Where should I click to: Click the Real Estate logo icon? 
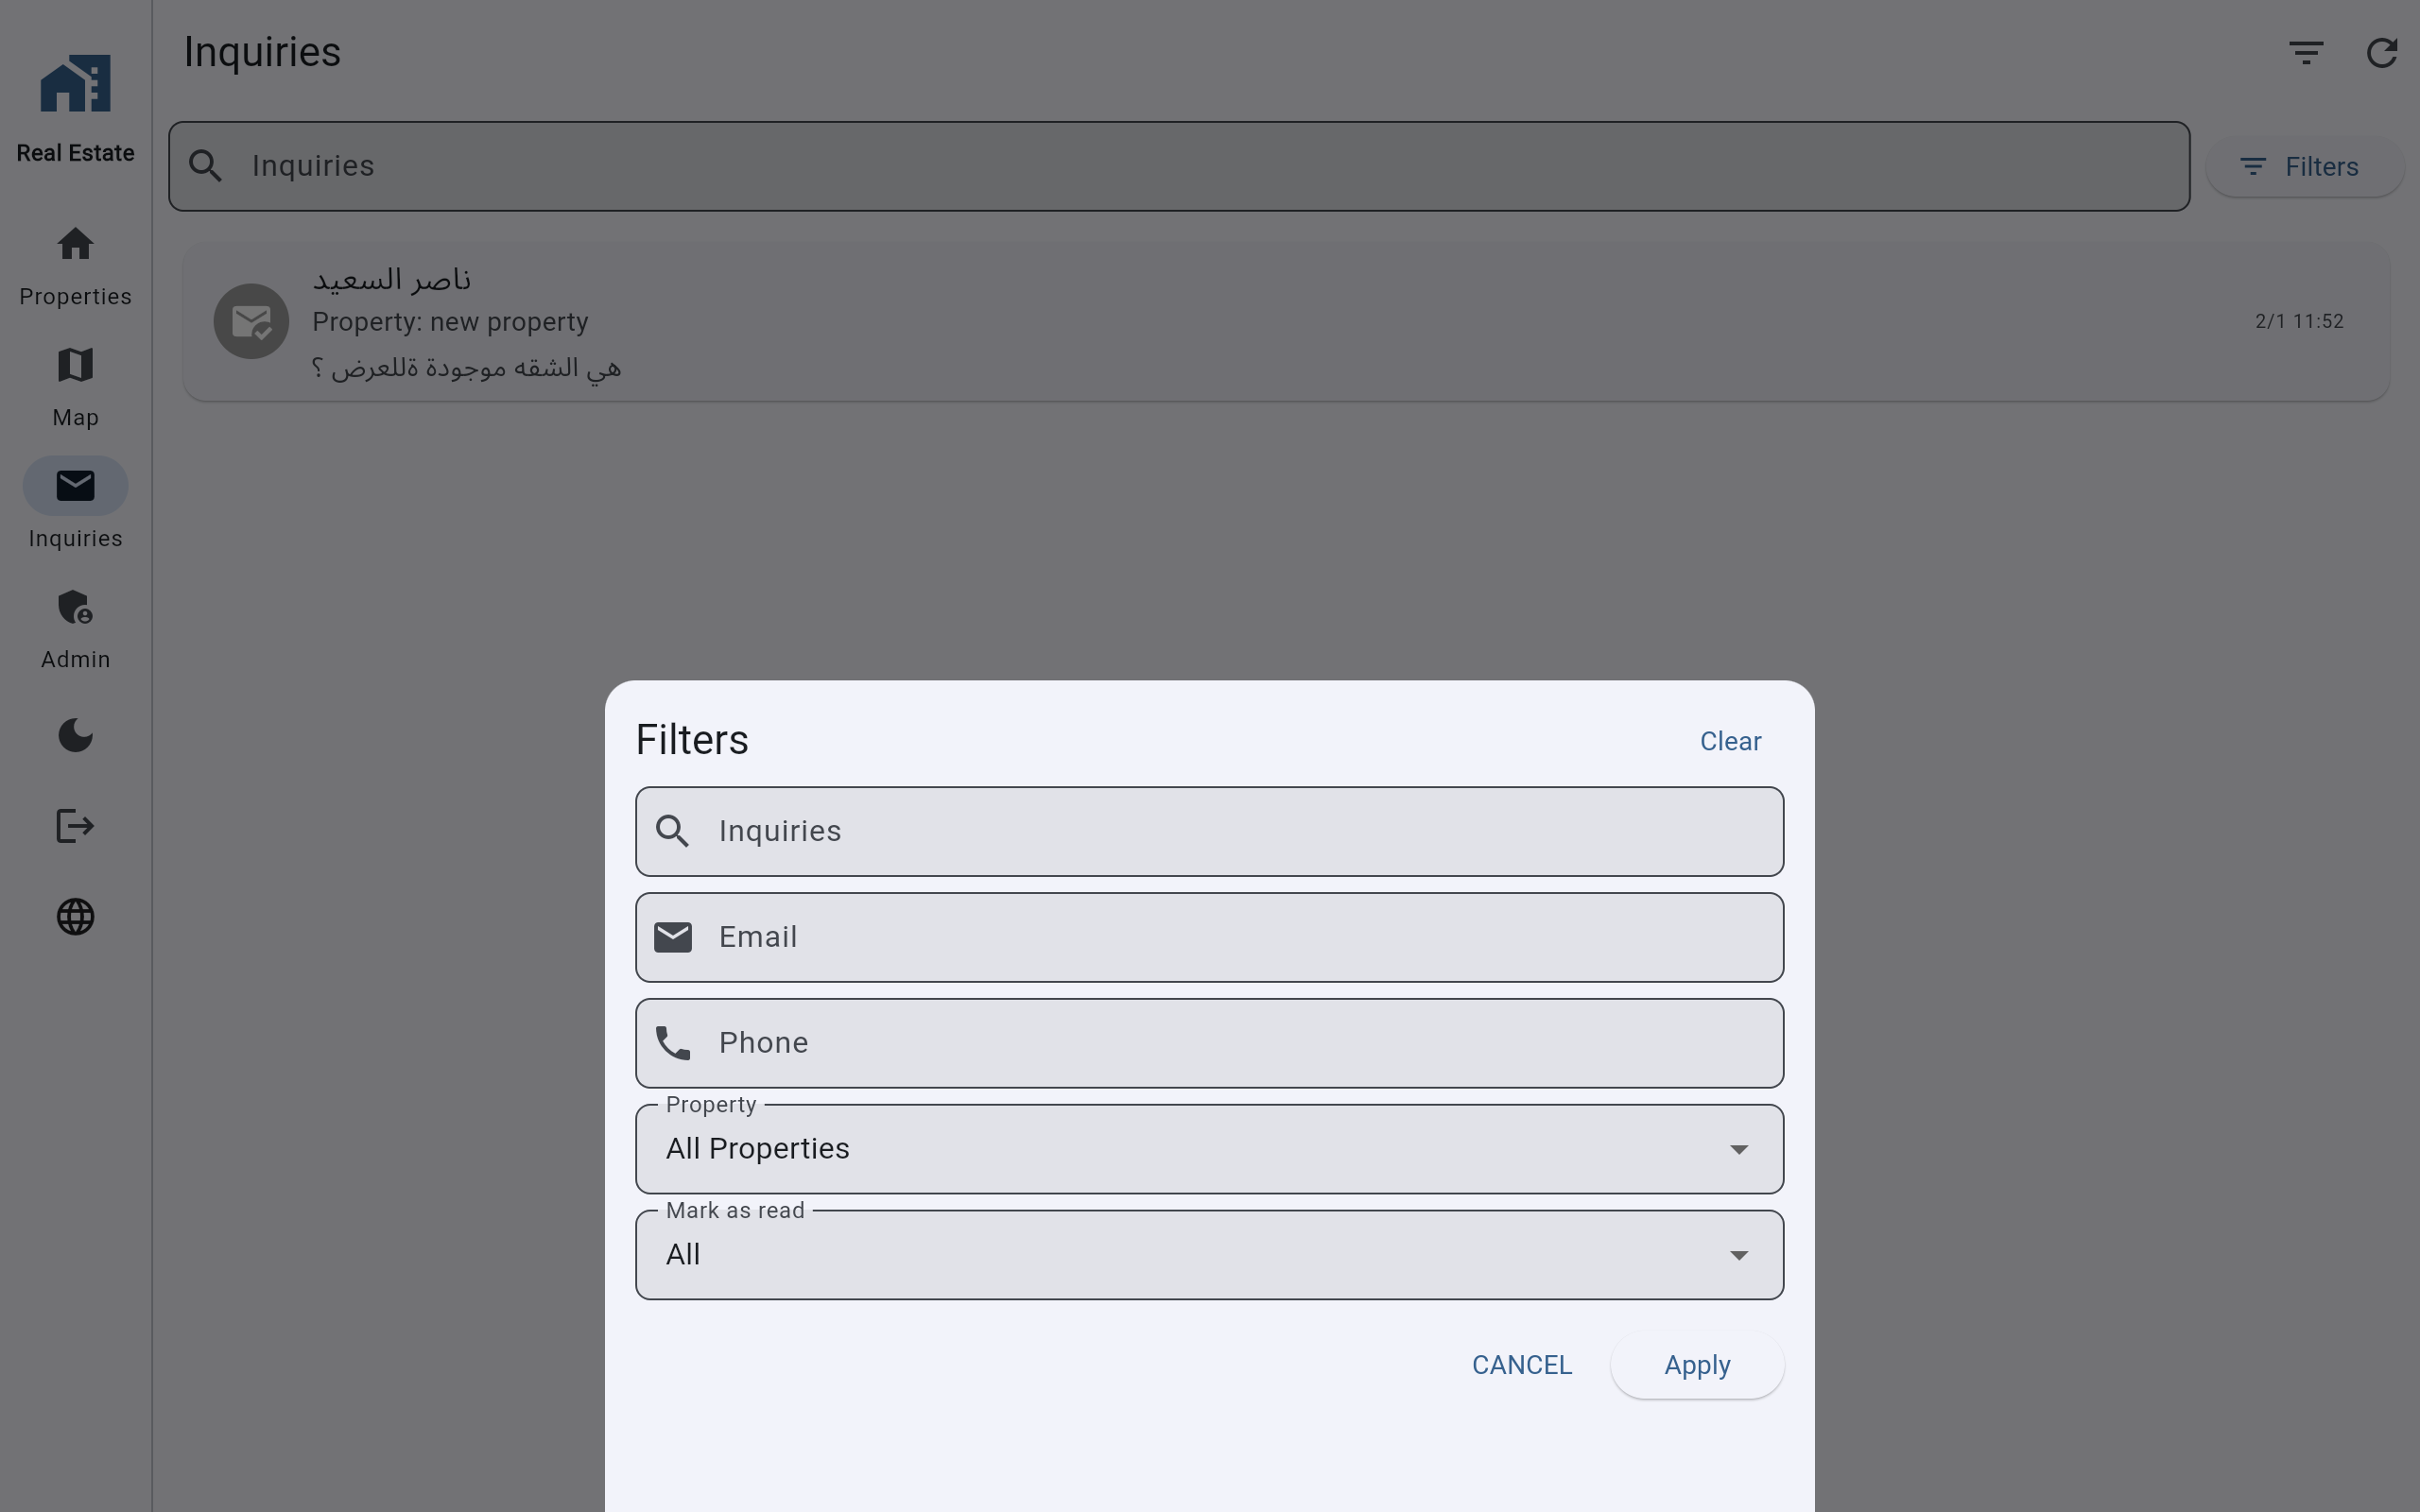(75, 84)
